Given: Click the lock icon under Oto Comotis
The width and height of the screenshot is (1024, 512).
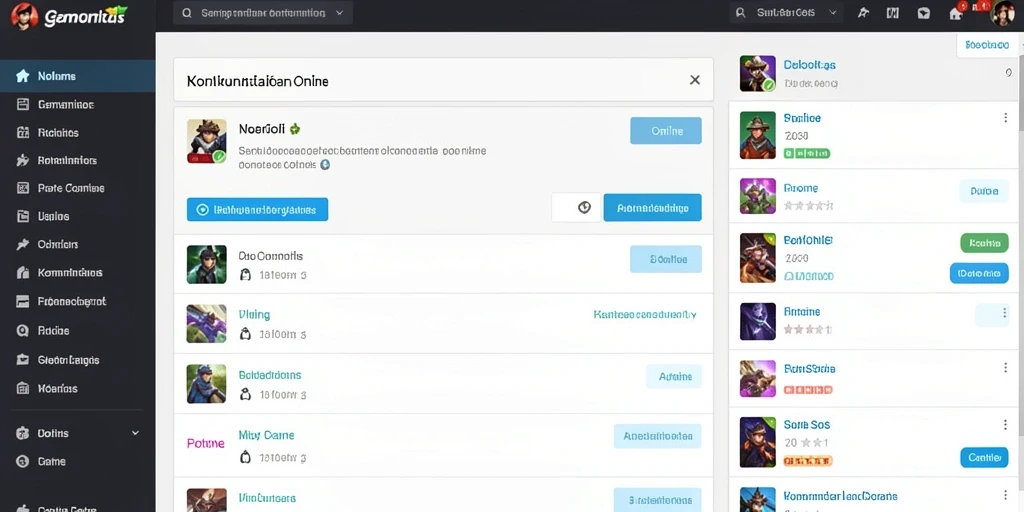Looking at the screenshot, I should (x=246, y=275).
